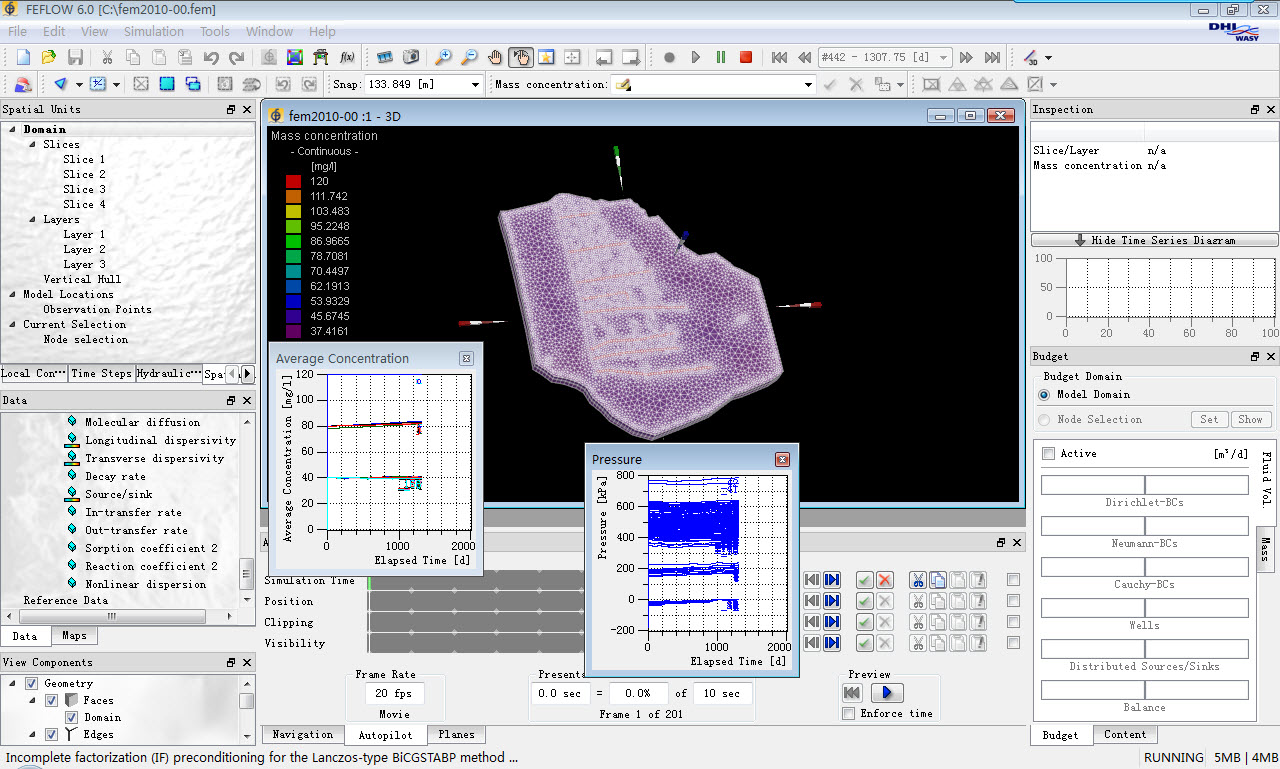Open the File menu

18,32
